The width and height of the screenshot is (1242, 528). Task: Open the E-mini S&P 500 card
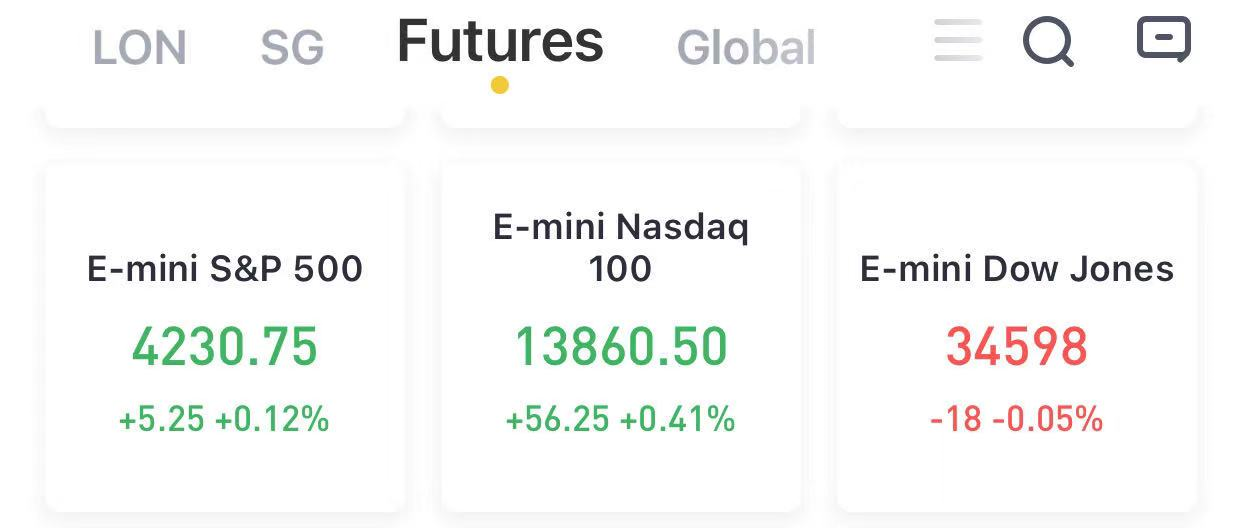(x=225, y=337)
